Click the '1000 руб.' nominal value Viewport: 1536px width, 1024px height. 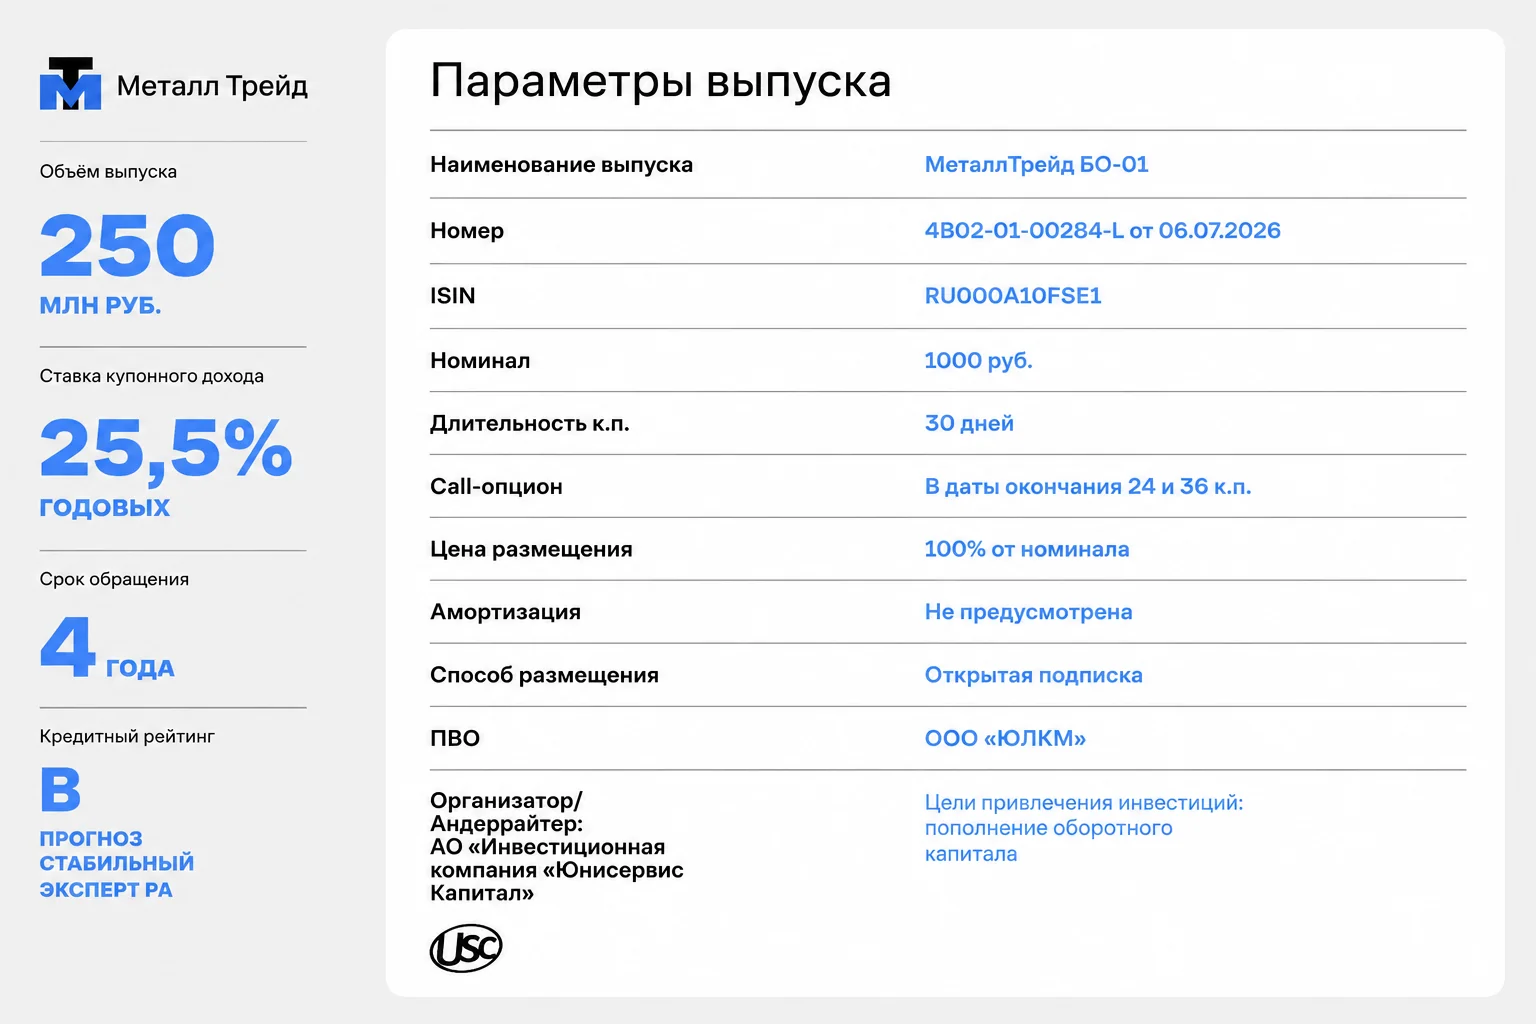[978, 361]
